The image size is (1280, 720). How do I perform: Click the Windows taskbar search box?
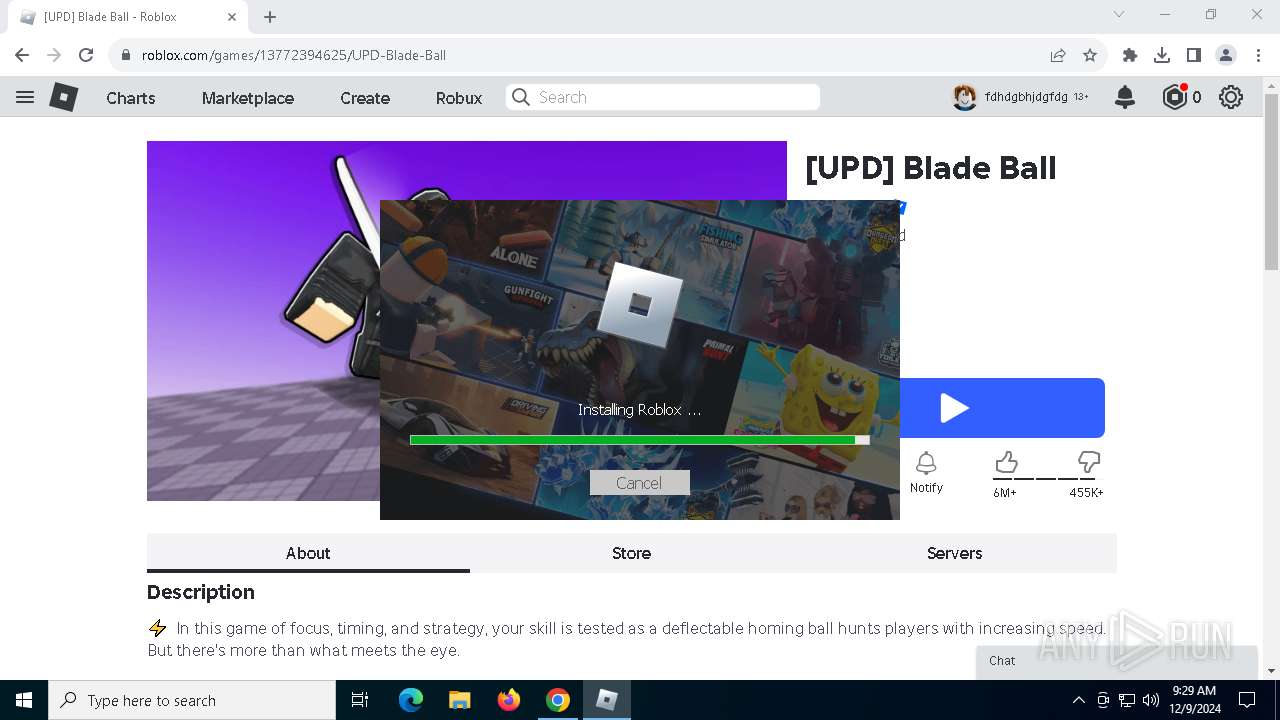pyautogui.click(x=192, y=700)
